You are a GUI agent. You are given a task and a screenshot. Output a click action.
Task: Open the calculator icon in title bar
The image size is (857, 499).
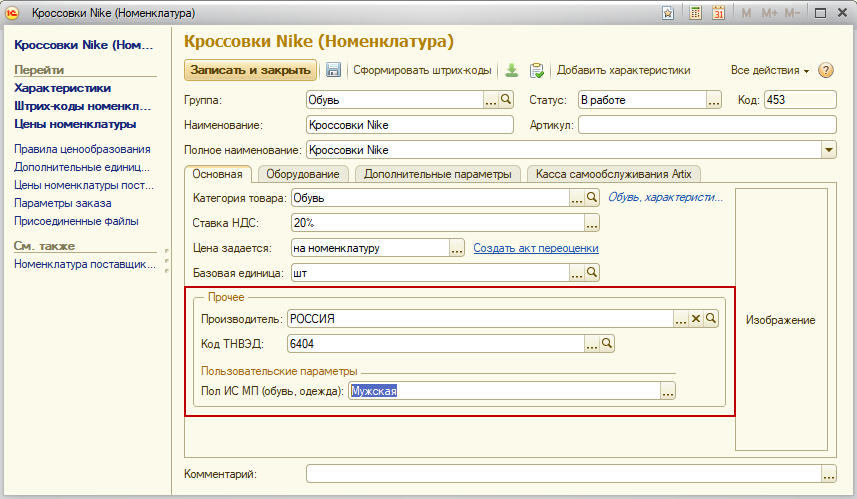pyautogui.click(x=695, y=13)
